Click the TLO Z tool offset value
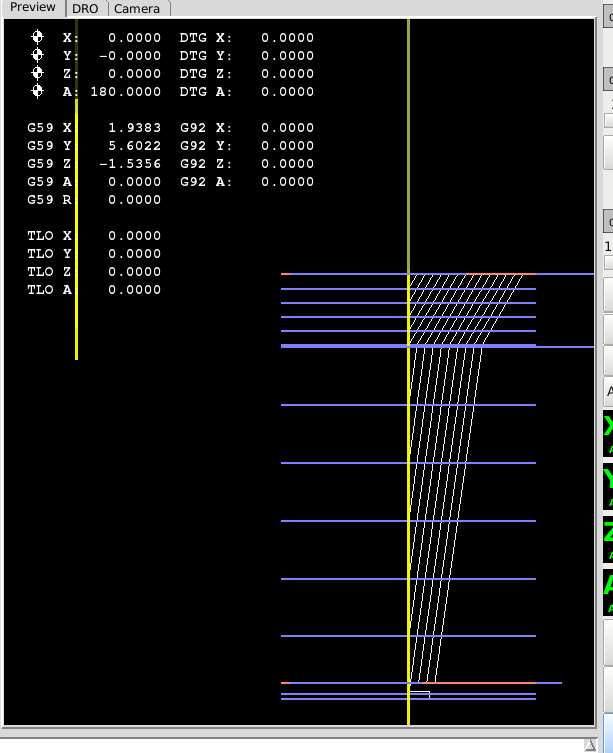The width and height of the screenshot is (613, 753). pos(134,272)
